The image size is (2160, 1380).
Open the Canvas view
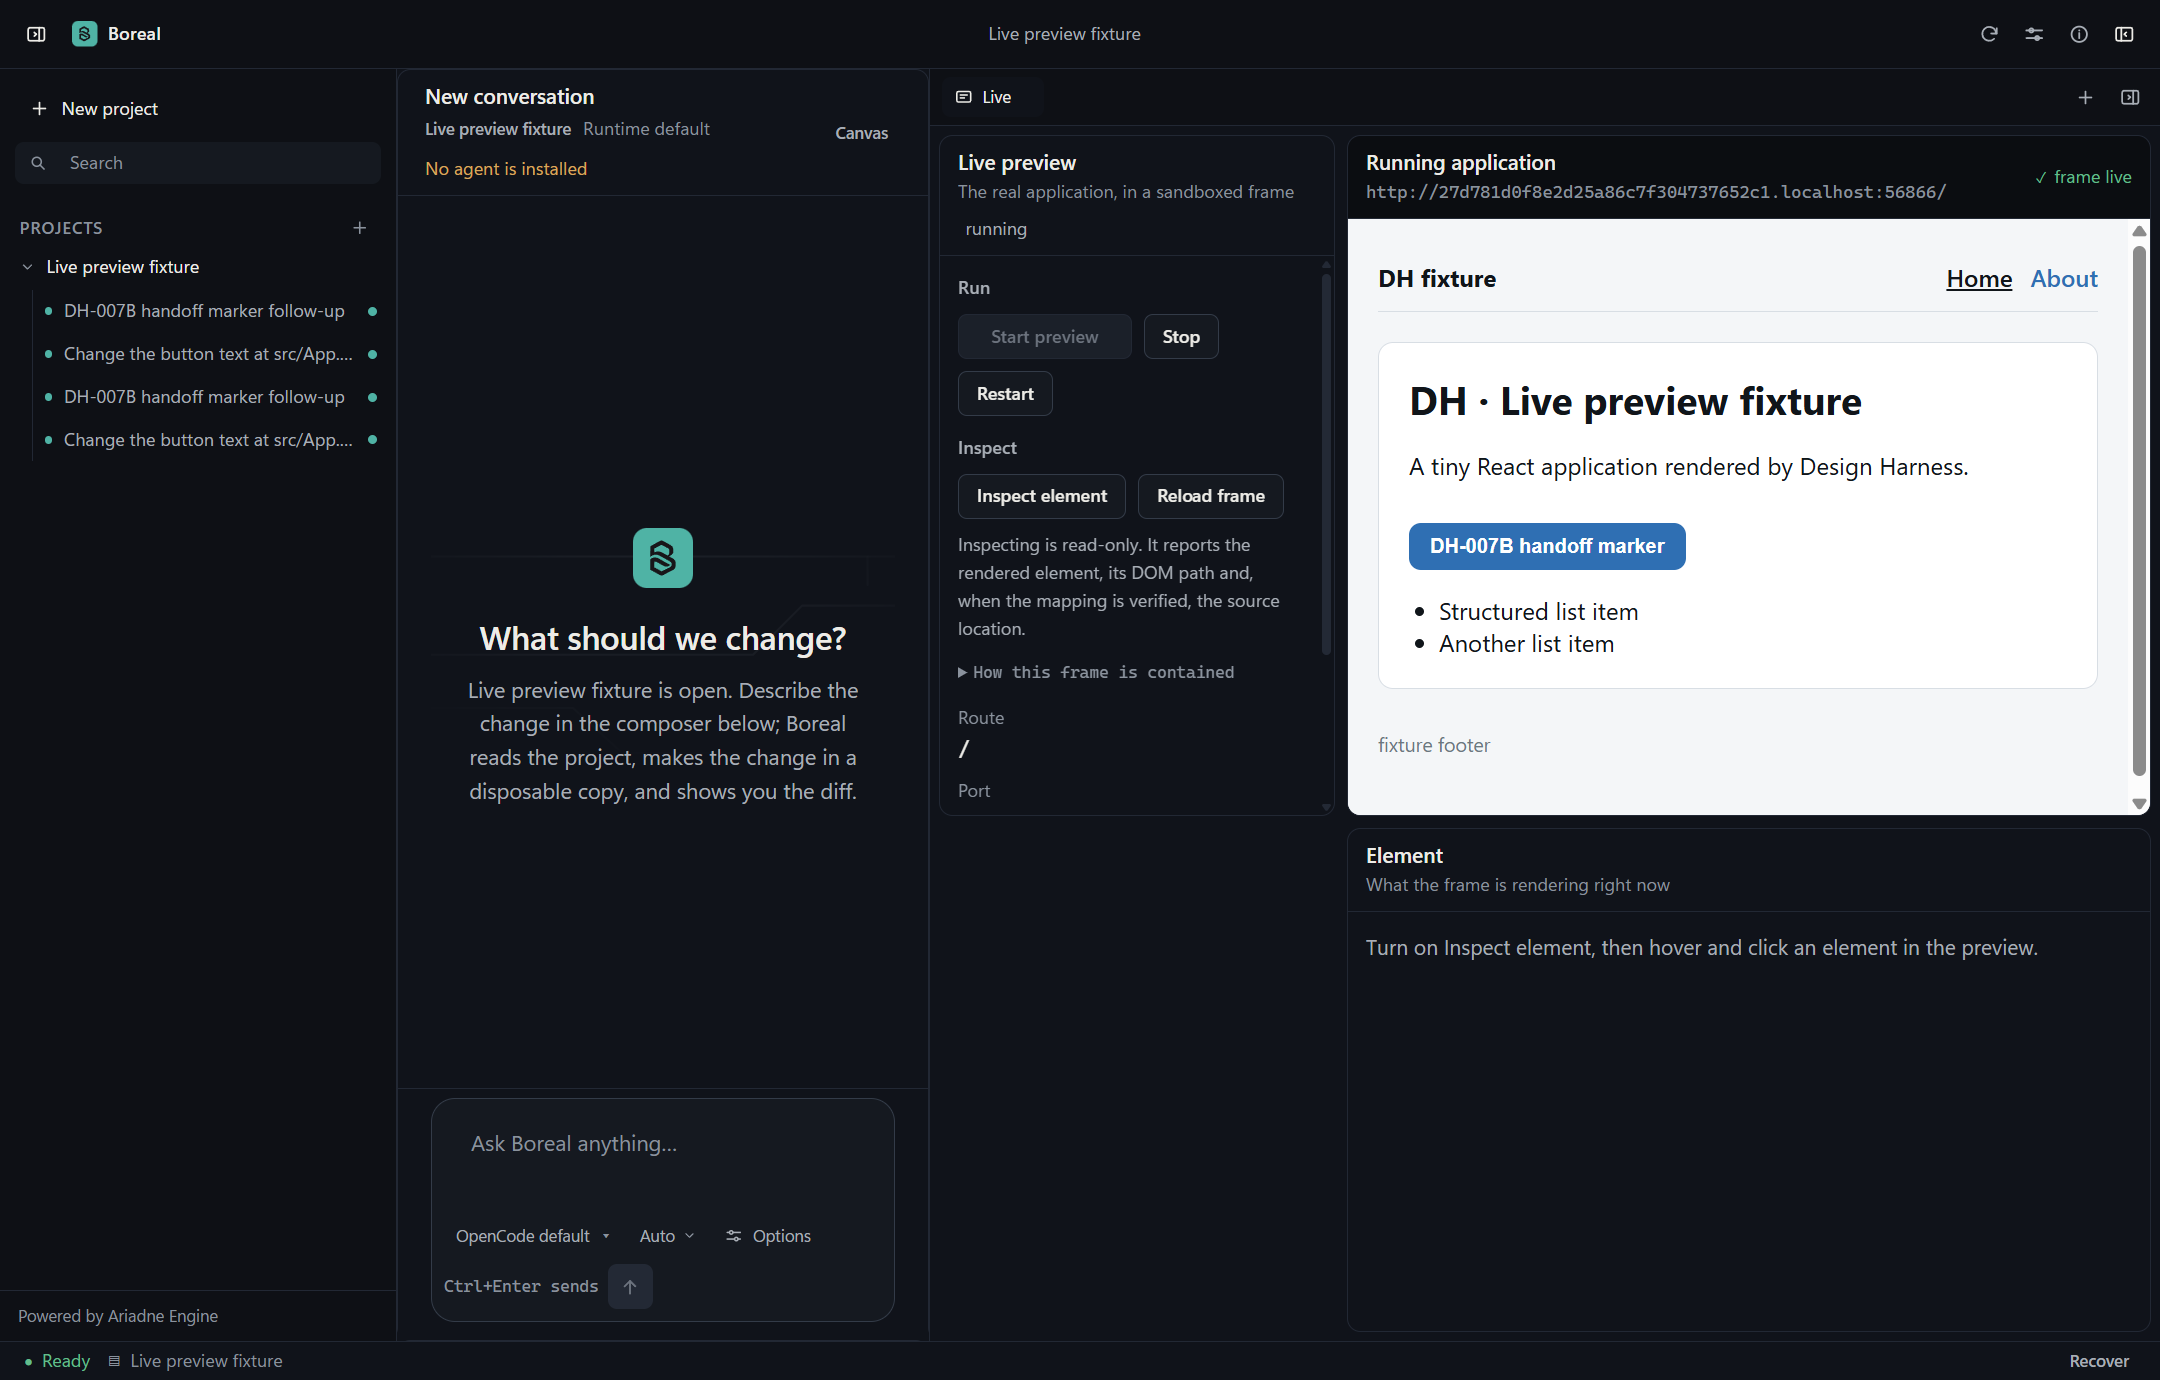coord(861,133)
